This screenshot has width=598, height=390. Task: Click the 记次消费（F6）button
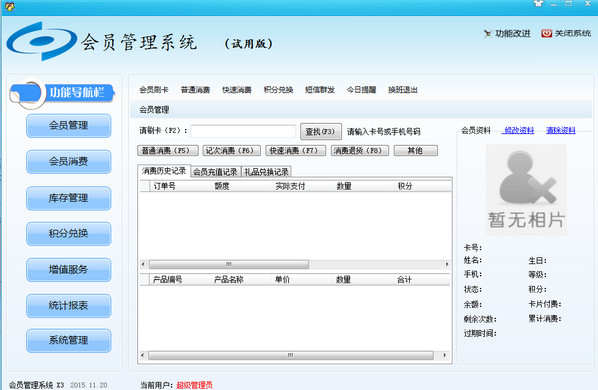click(231, 151)
